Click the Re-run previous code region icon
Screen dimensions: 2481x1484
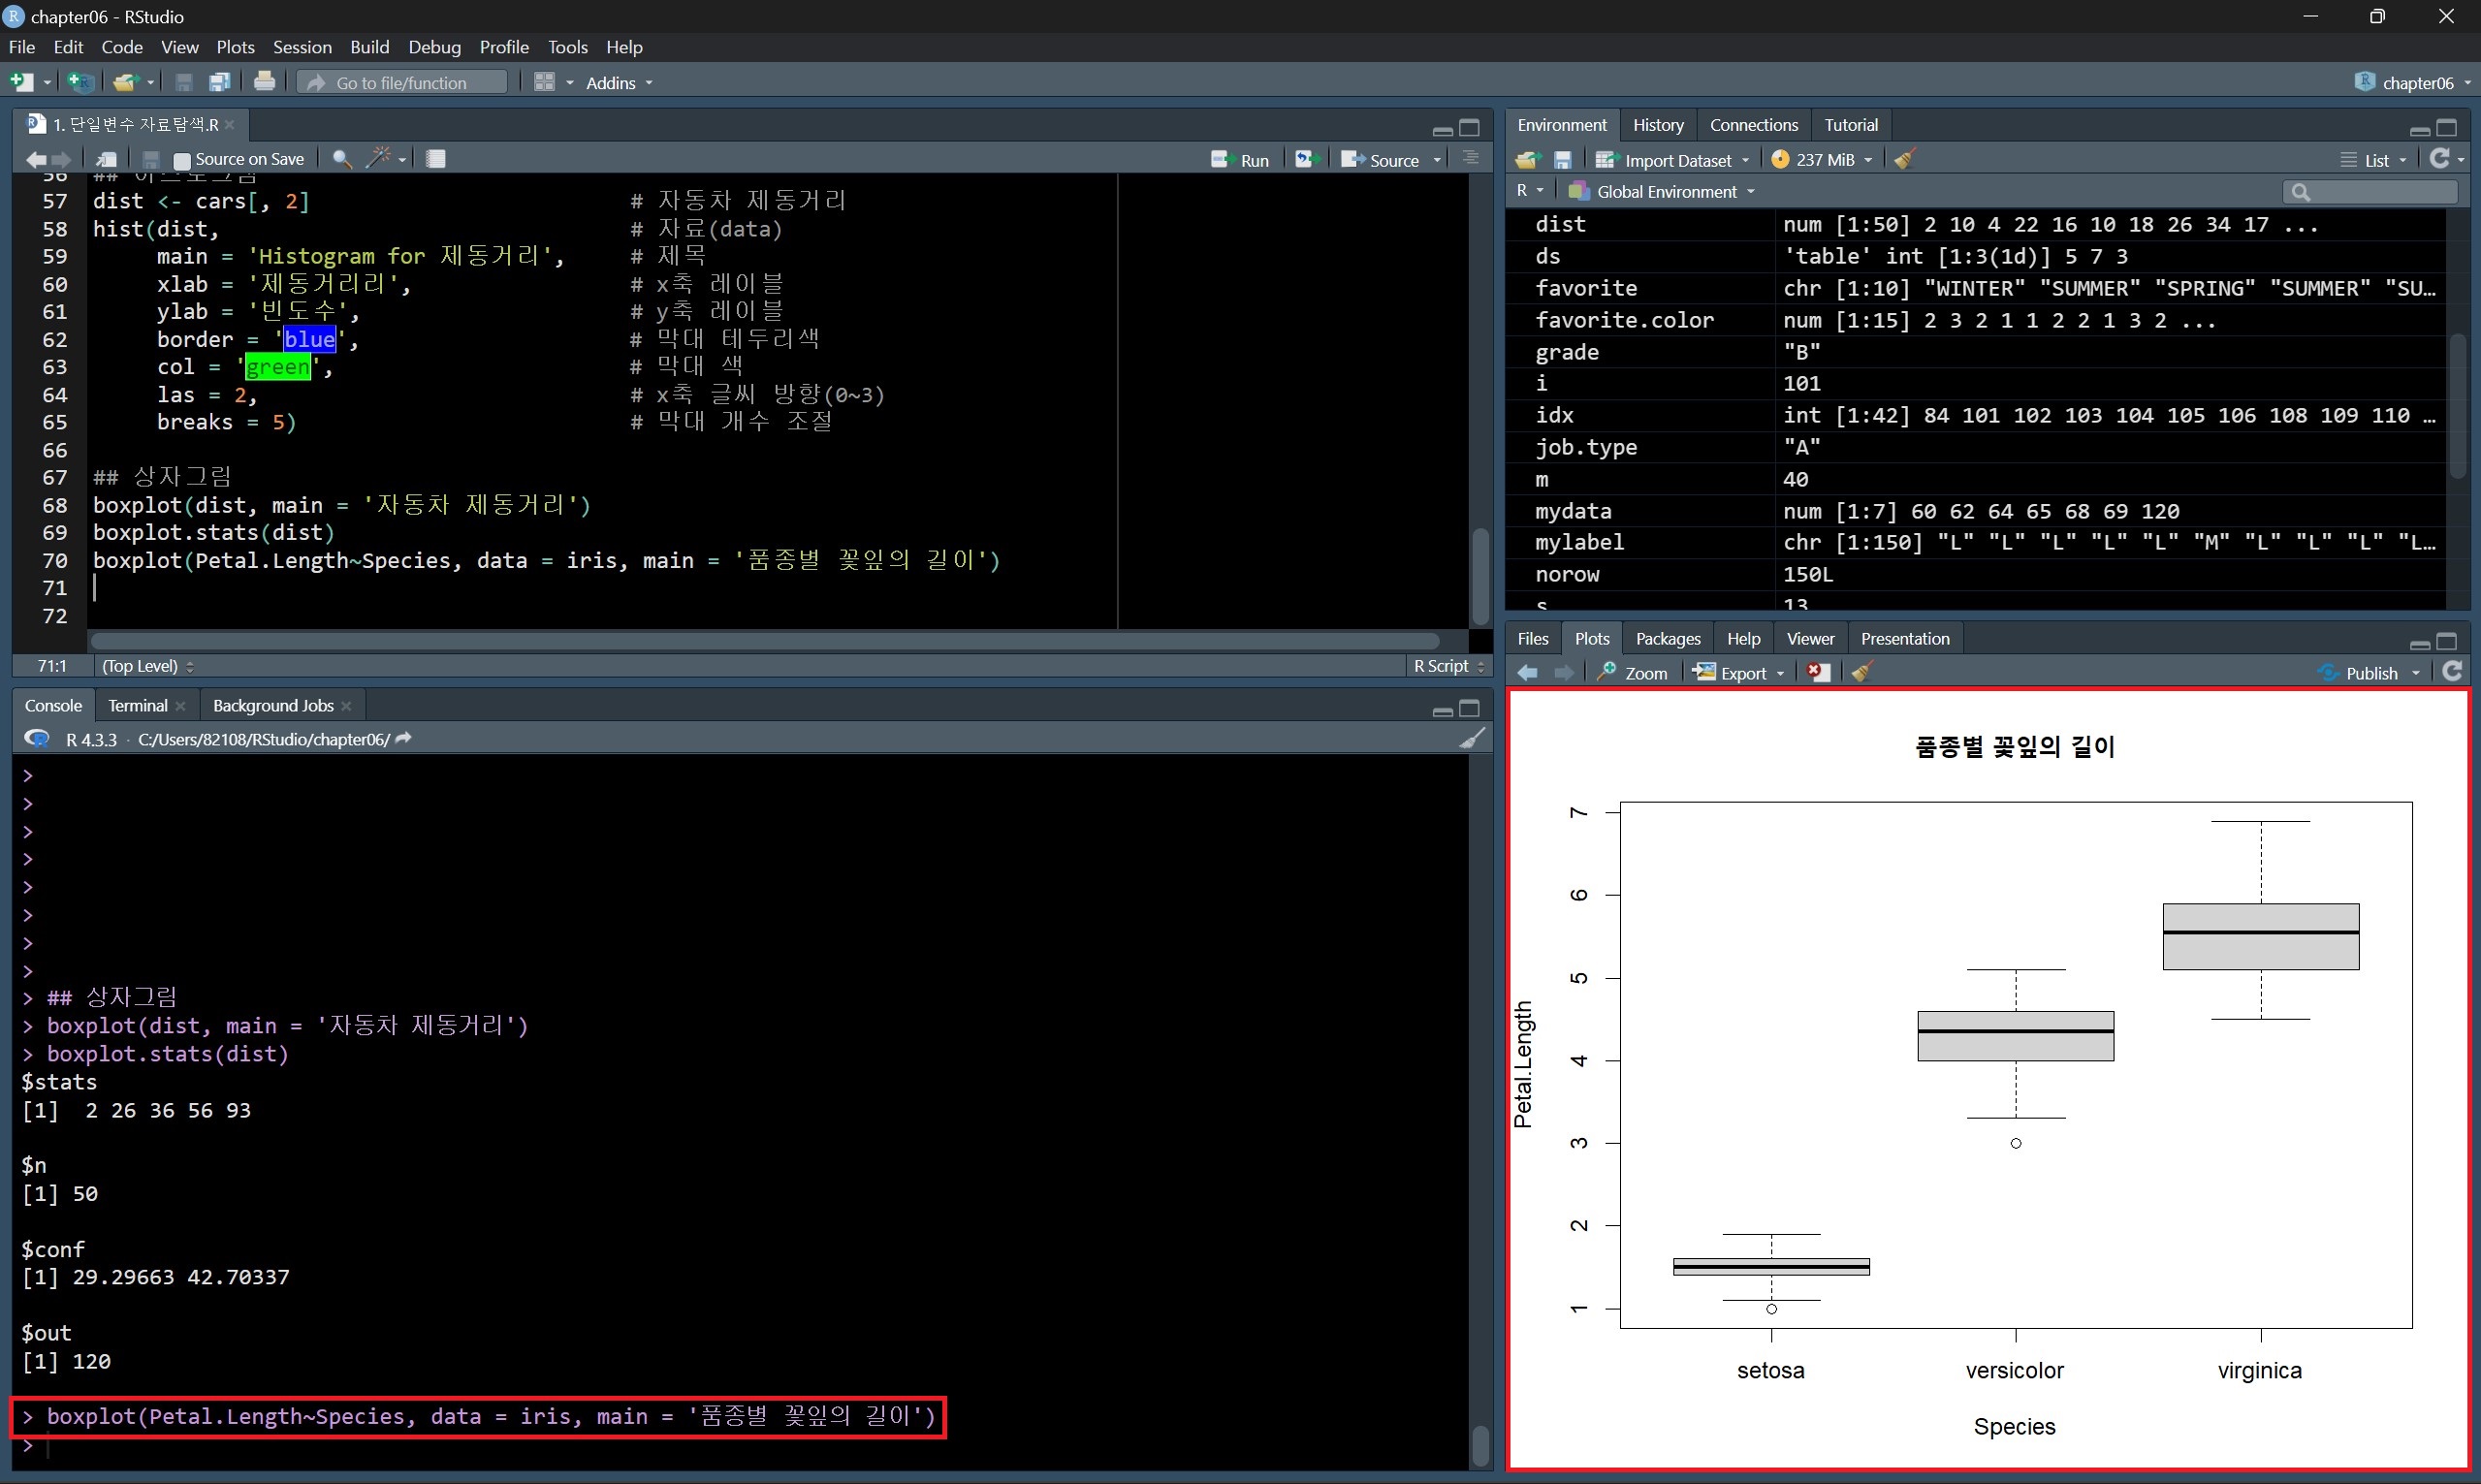click(1305, 159)
